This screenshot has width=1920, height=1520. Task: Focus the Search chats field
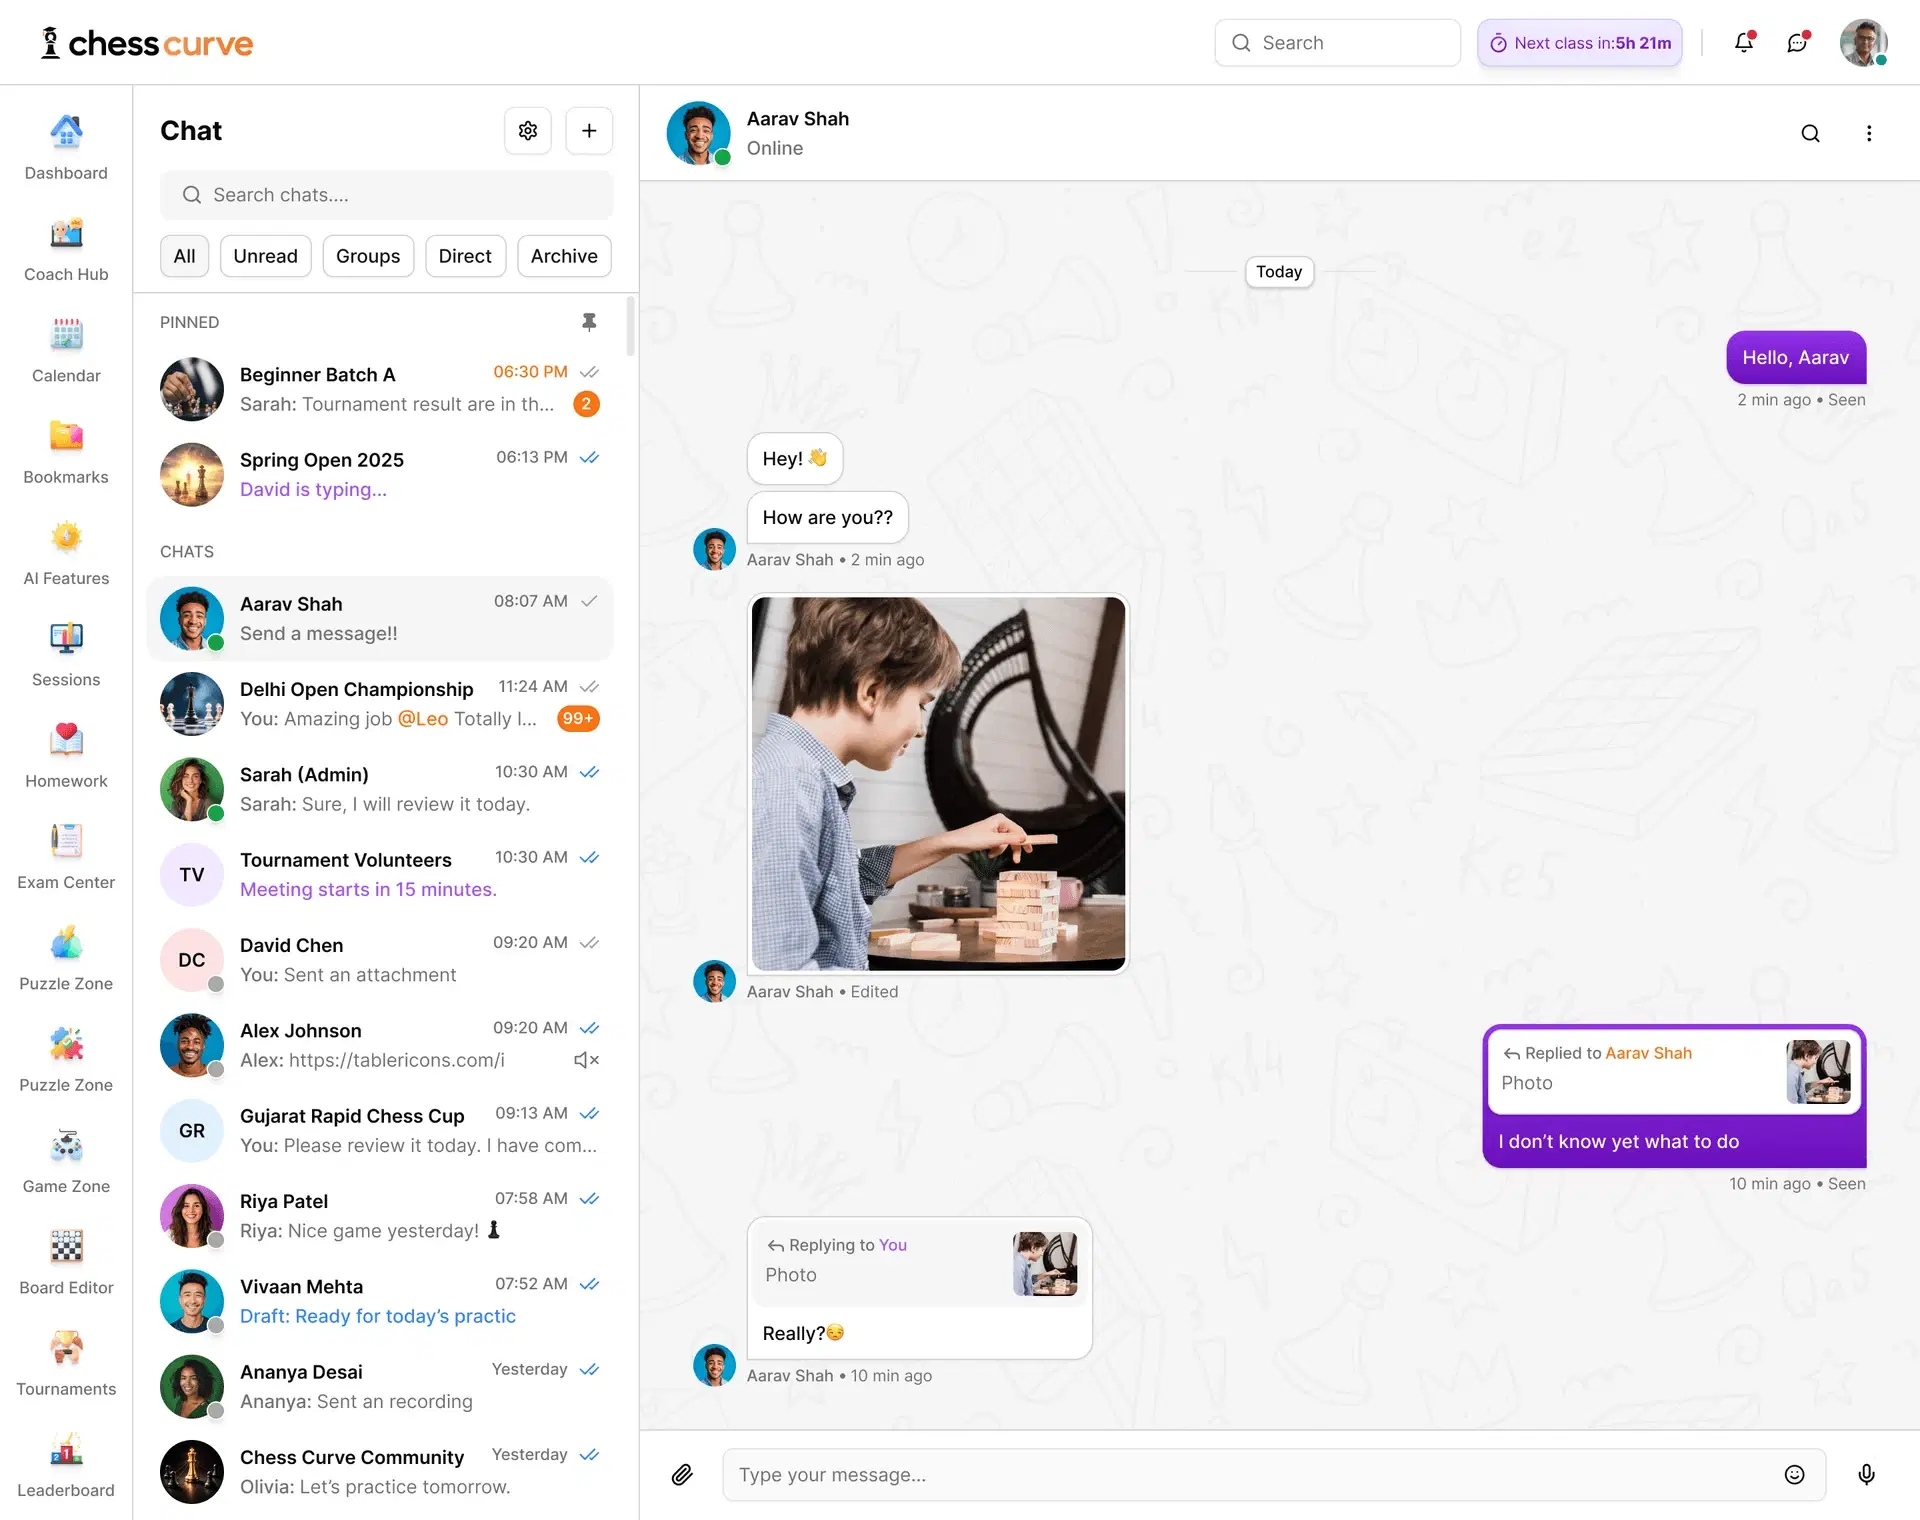386,195
